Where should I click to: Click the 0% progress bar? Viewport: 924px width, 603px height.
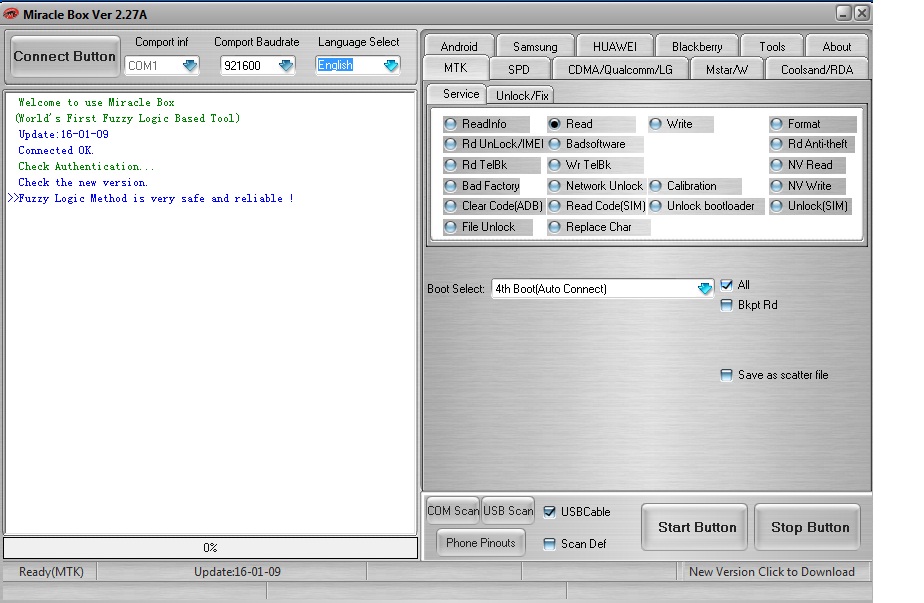(210, 548)
